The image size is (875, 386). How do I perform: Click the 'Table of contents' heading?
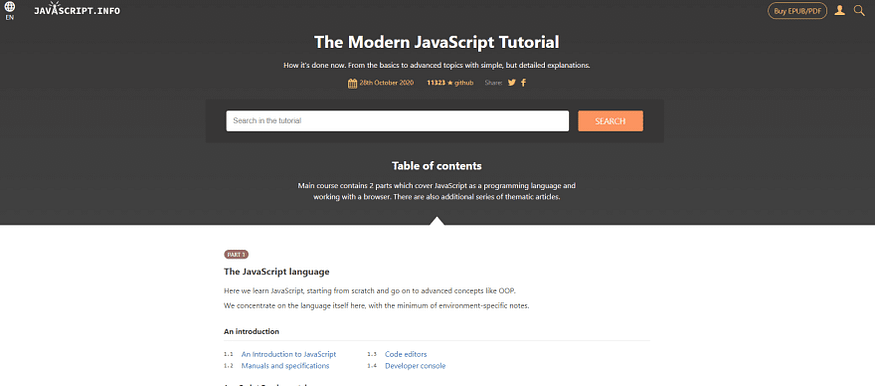pos(436,166)
